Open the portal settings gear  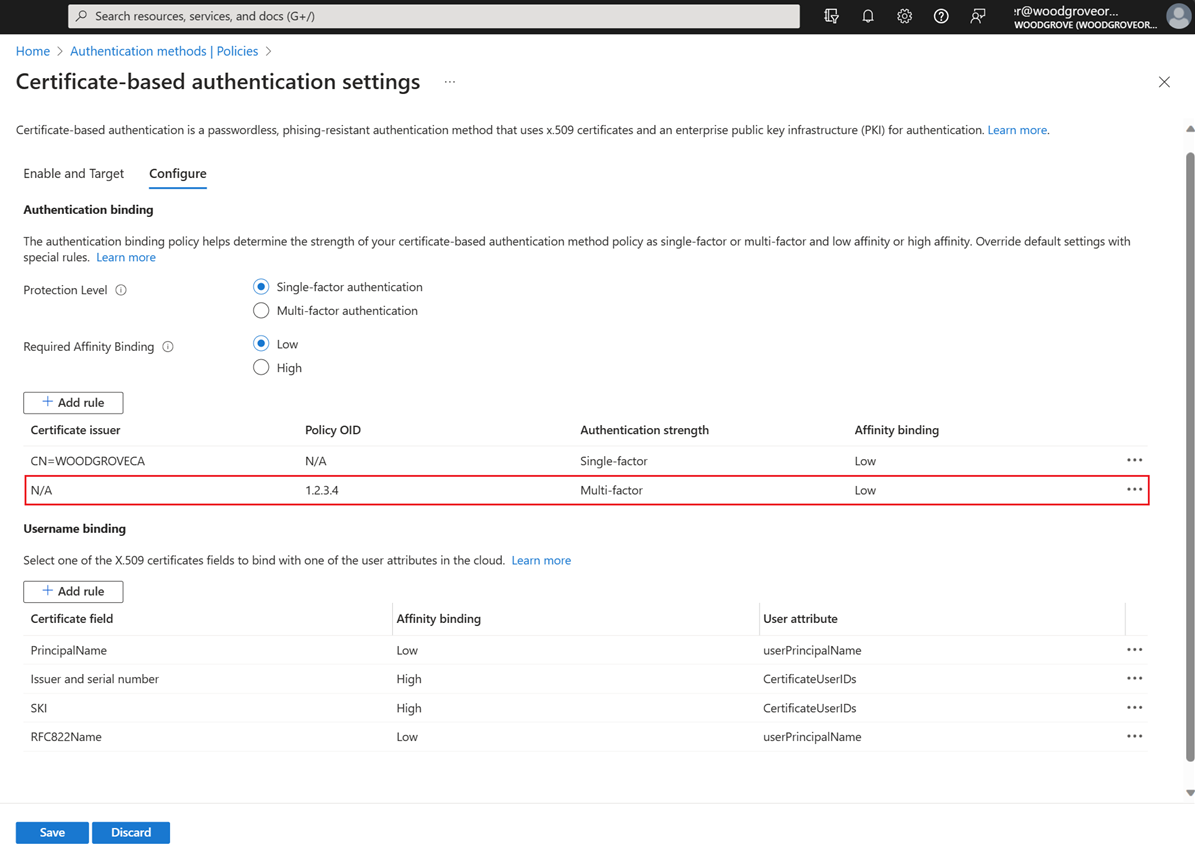[904, 16]
